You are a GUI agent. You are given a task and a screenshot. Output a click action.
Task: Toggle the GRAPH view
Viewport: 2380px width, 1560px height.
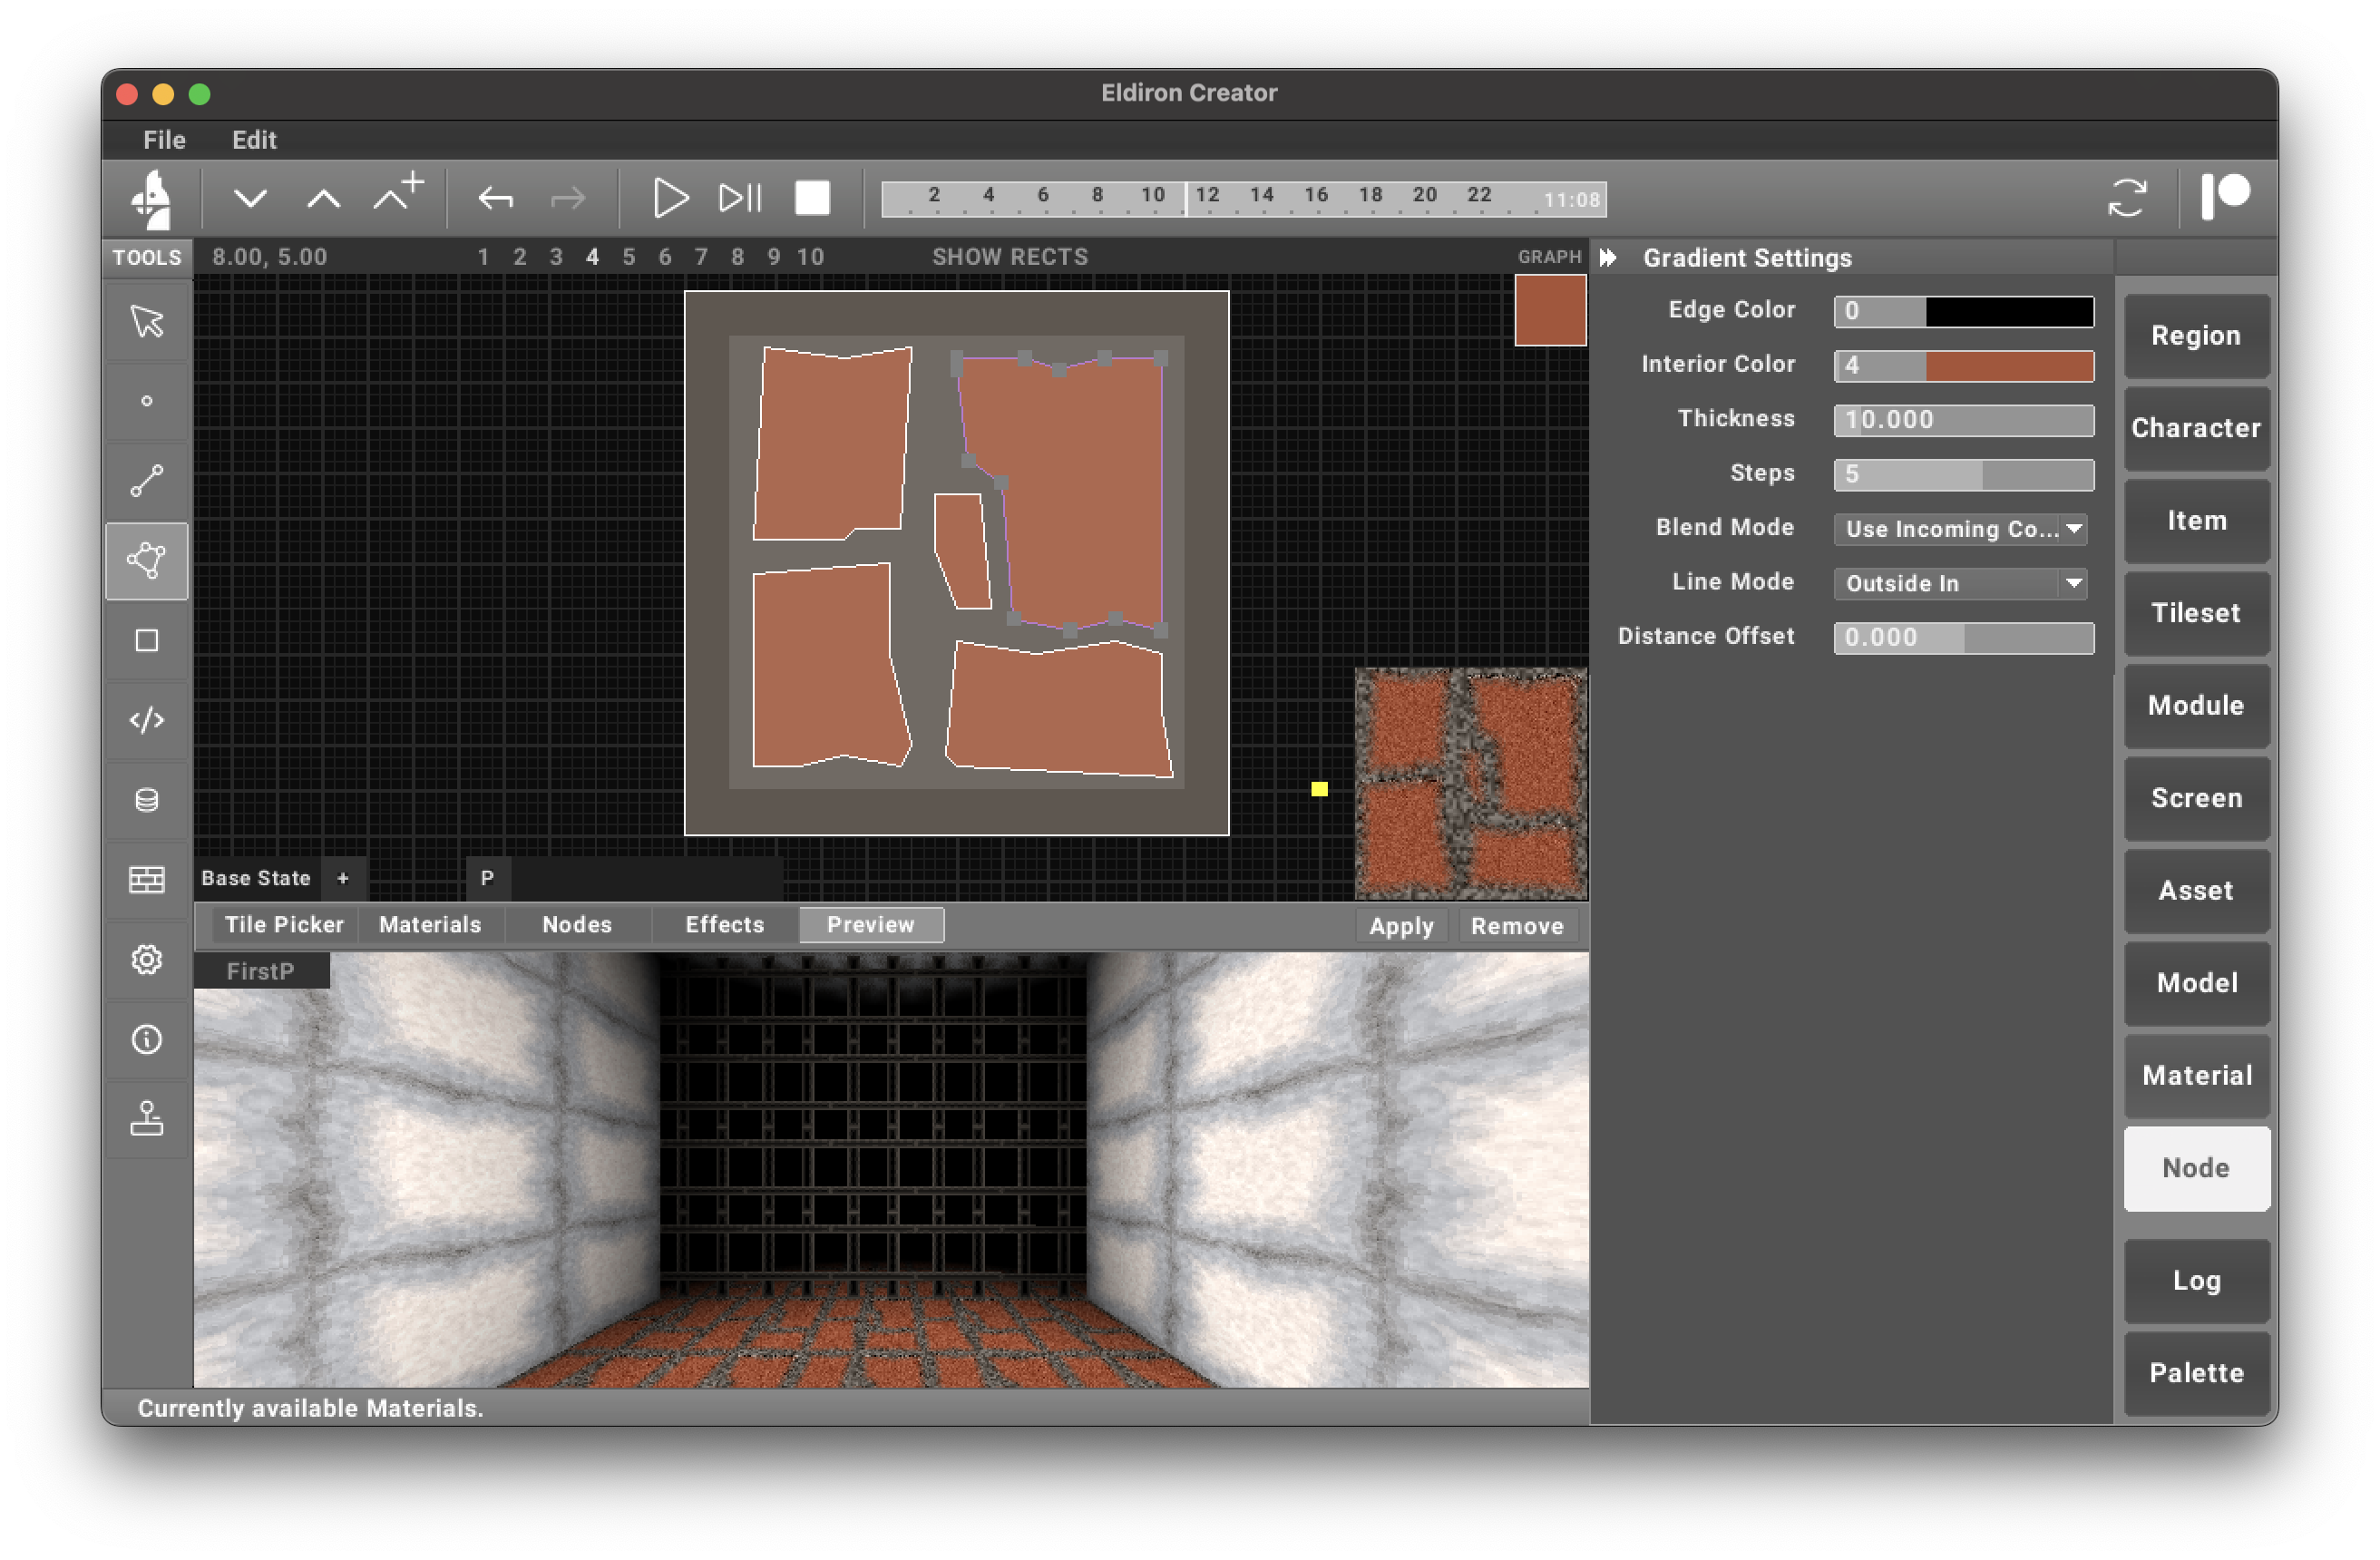tap(1549, 257)
